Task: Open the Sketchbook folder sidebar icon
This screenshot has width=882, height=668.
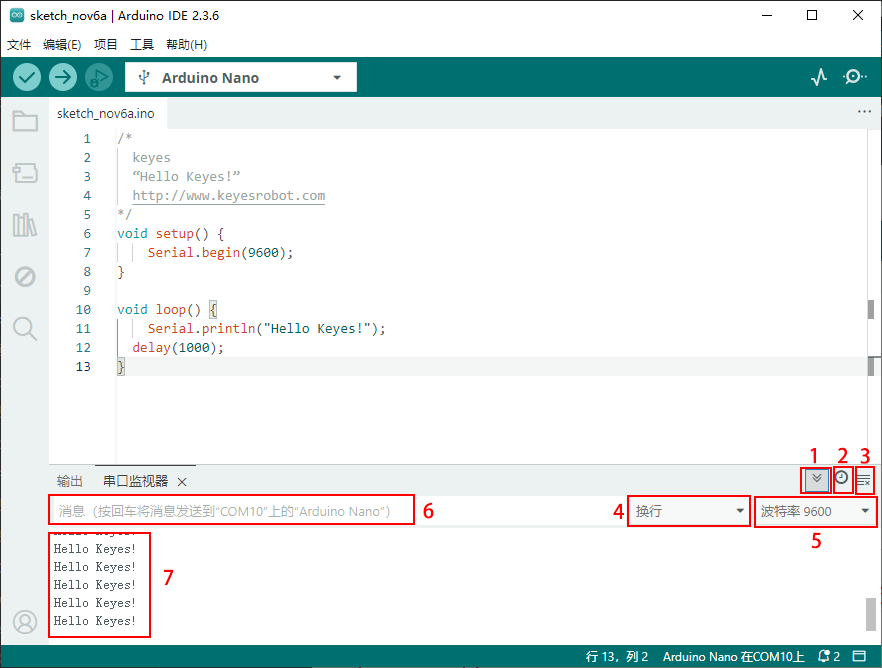Action: 25,121
